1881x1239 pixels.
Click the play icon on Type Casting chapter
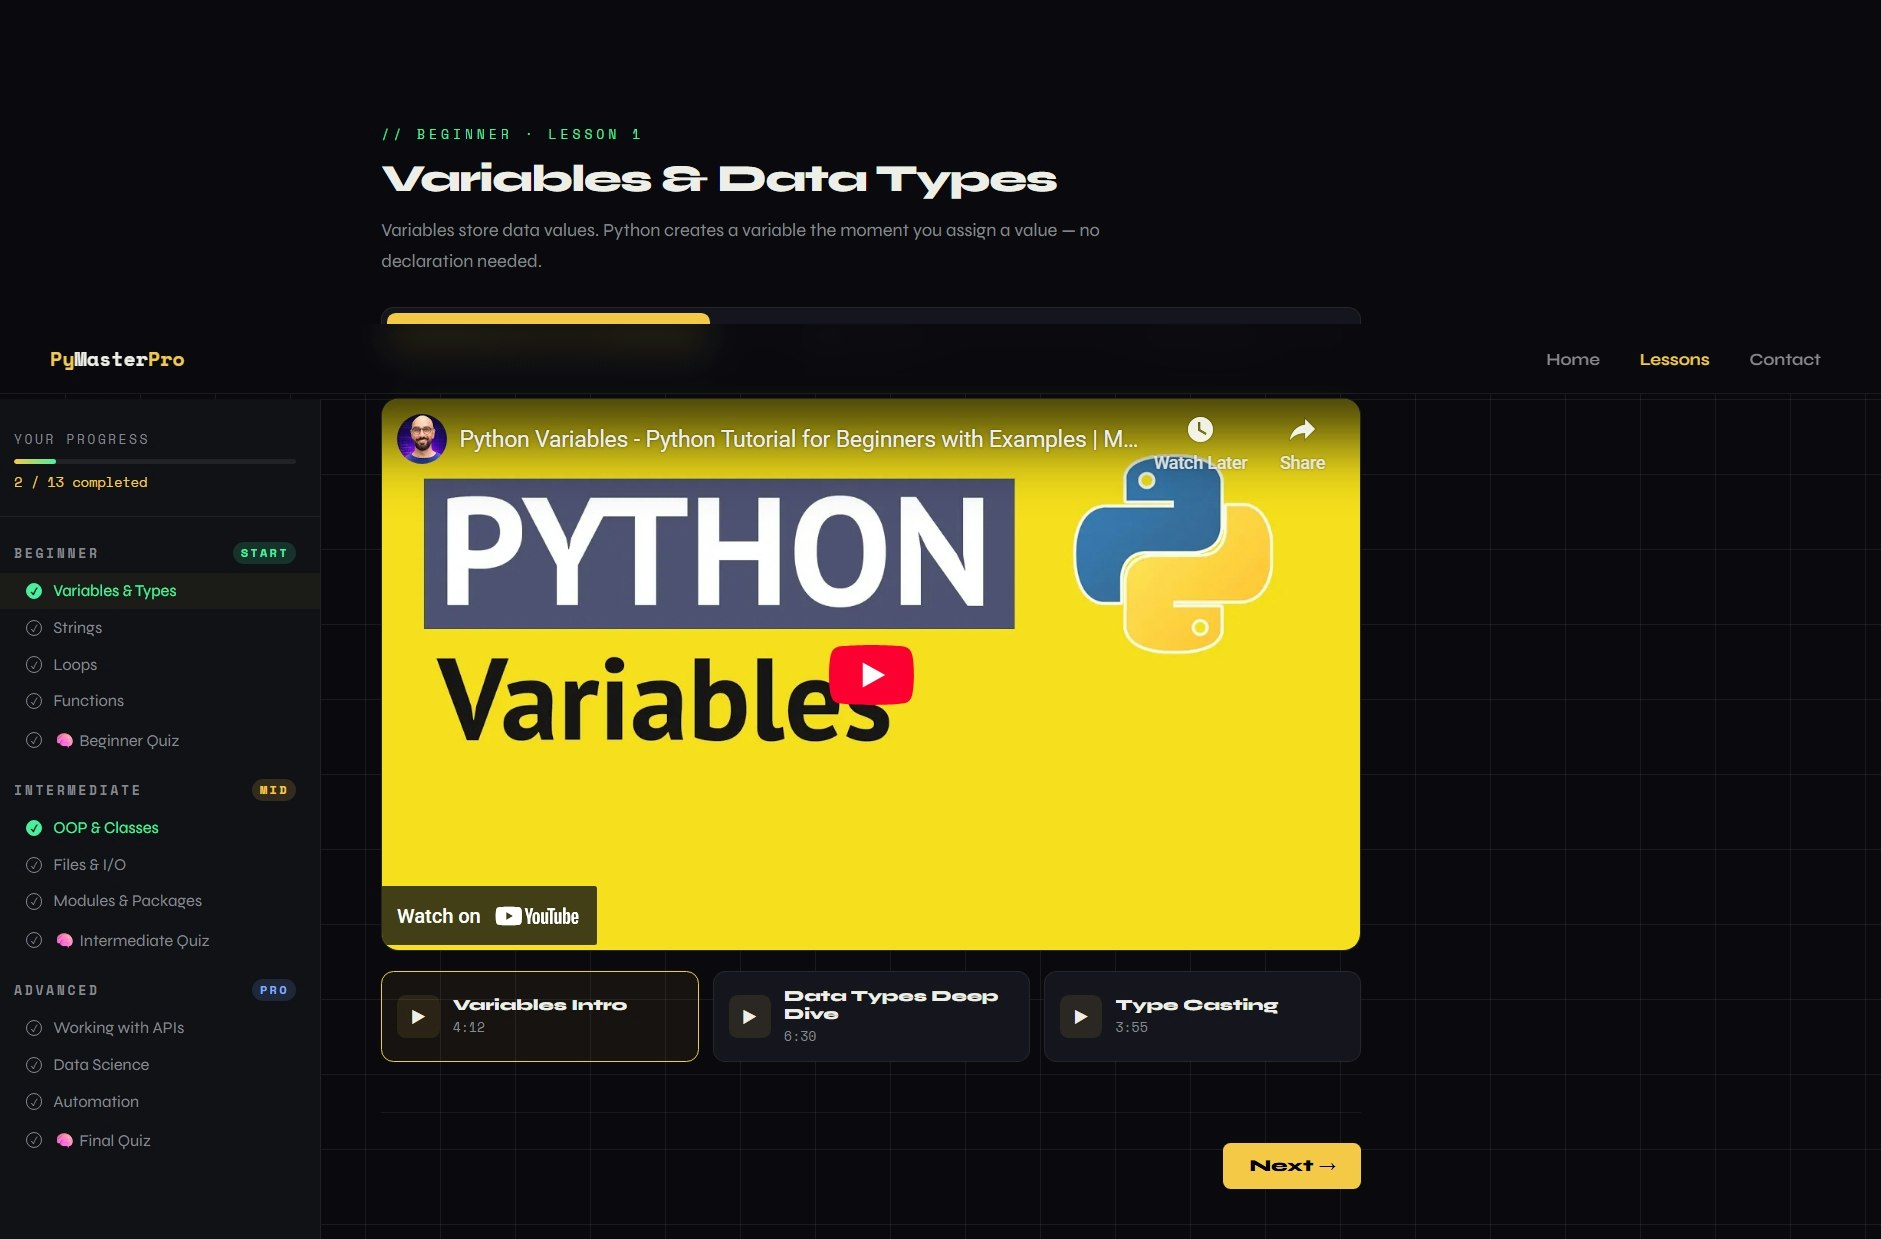click(x=1080, y=1016)
